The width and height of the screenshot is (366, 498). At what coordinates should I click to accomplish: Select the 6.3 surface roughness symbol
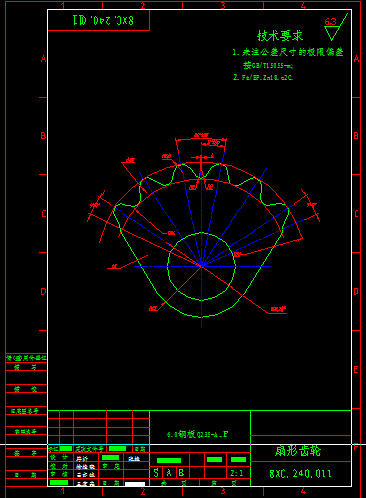point(335,27)
